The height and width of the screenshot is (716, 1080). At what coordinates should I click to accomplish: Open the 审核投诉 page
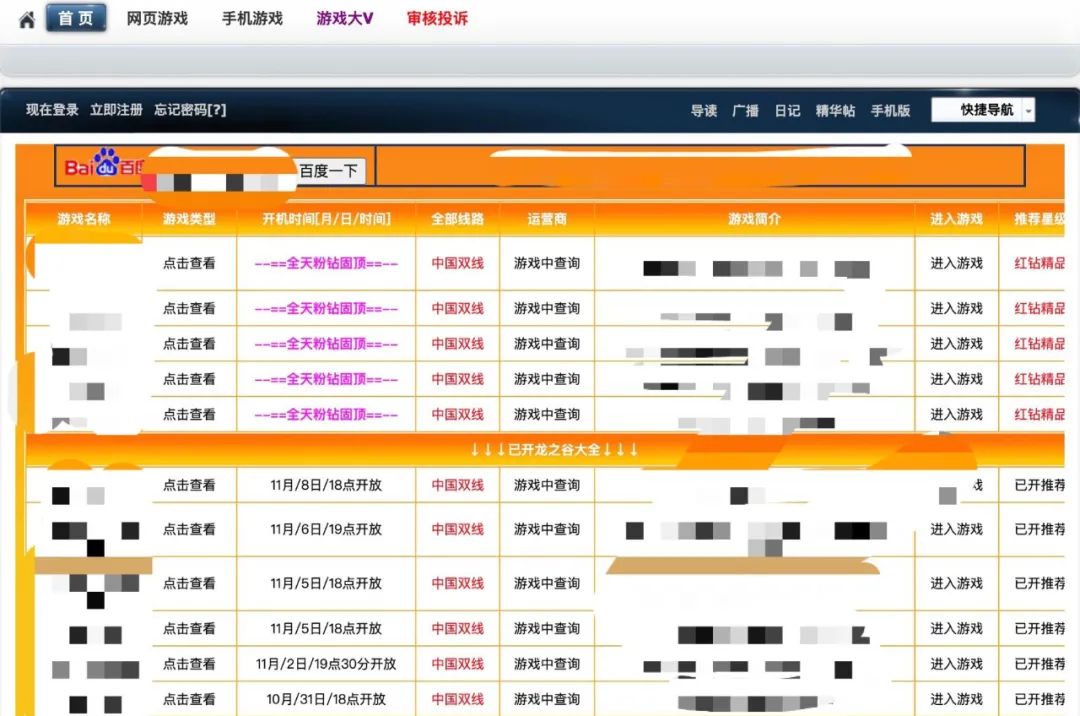tap(439, 18)
